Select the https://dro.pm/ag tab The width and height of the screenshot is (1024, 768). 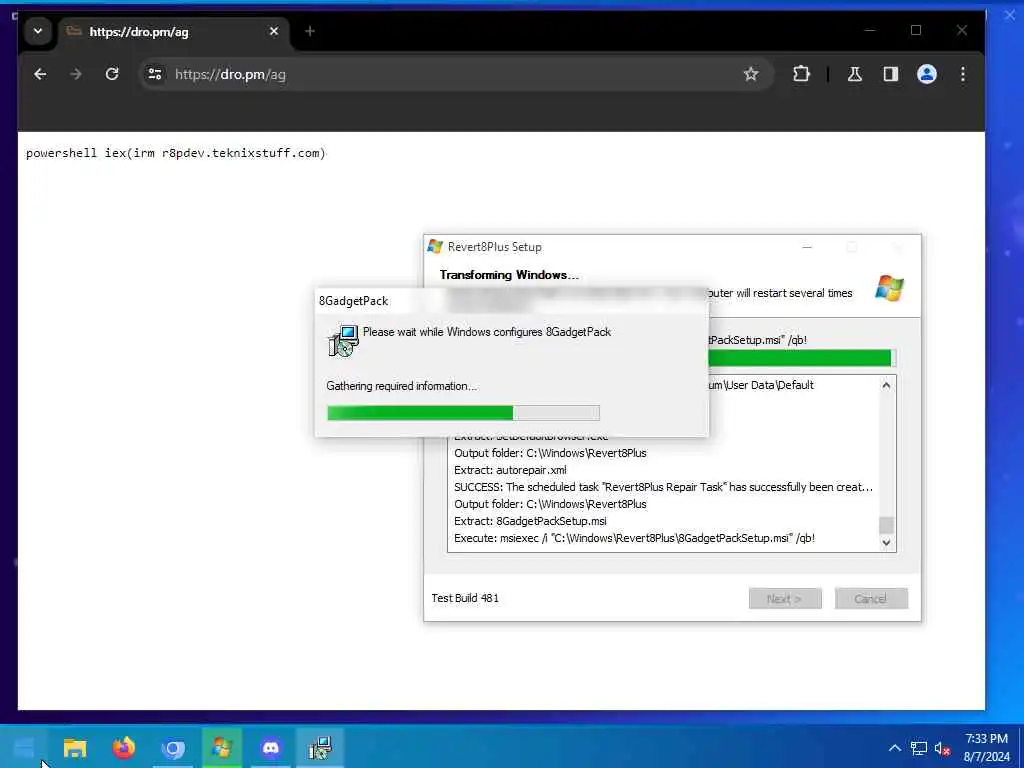pos(175,31)
